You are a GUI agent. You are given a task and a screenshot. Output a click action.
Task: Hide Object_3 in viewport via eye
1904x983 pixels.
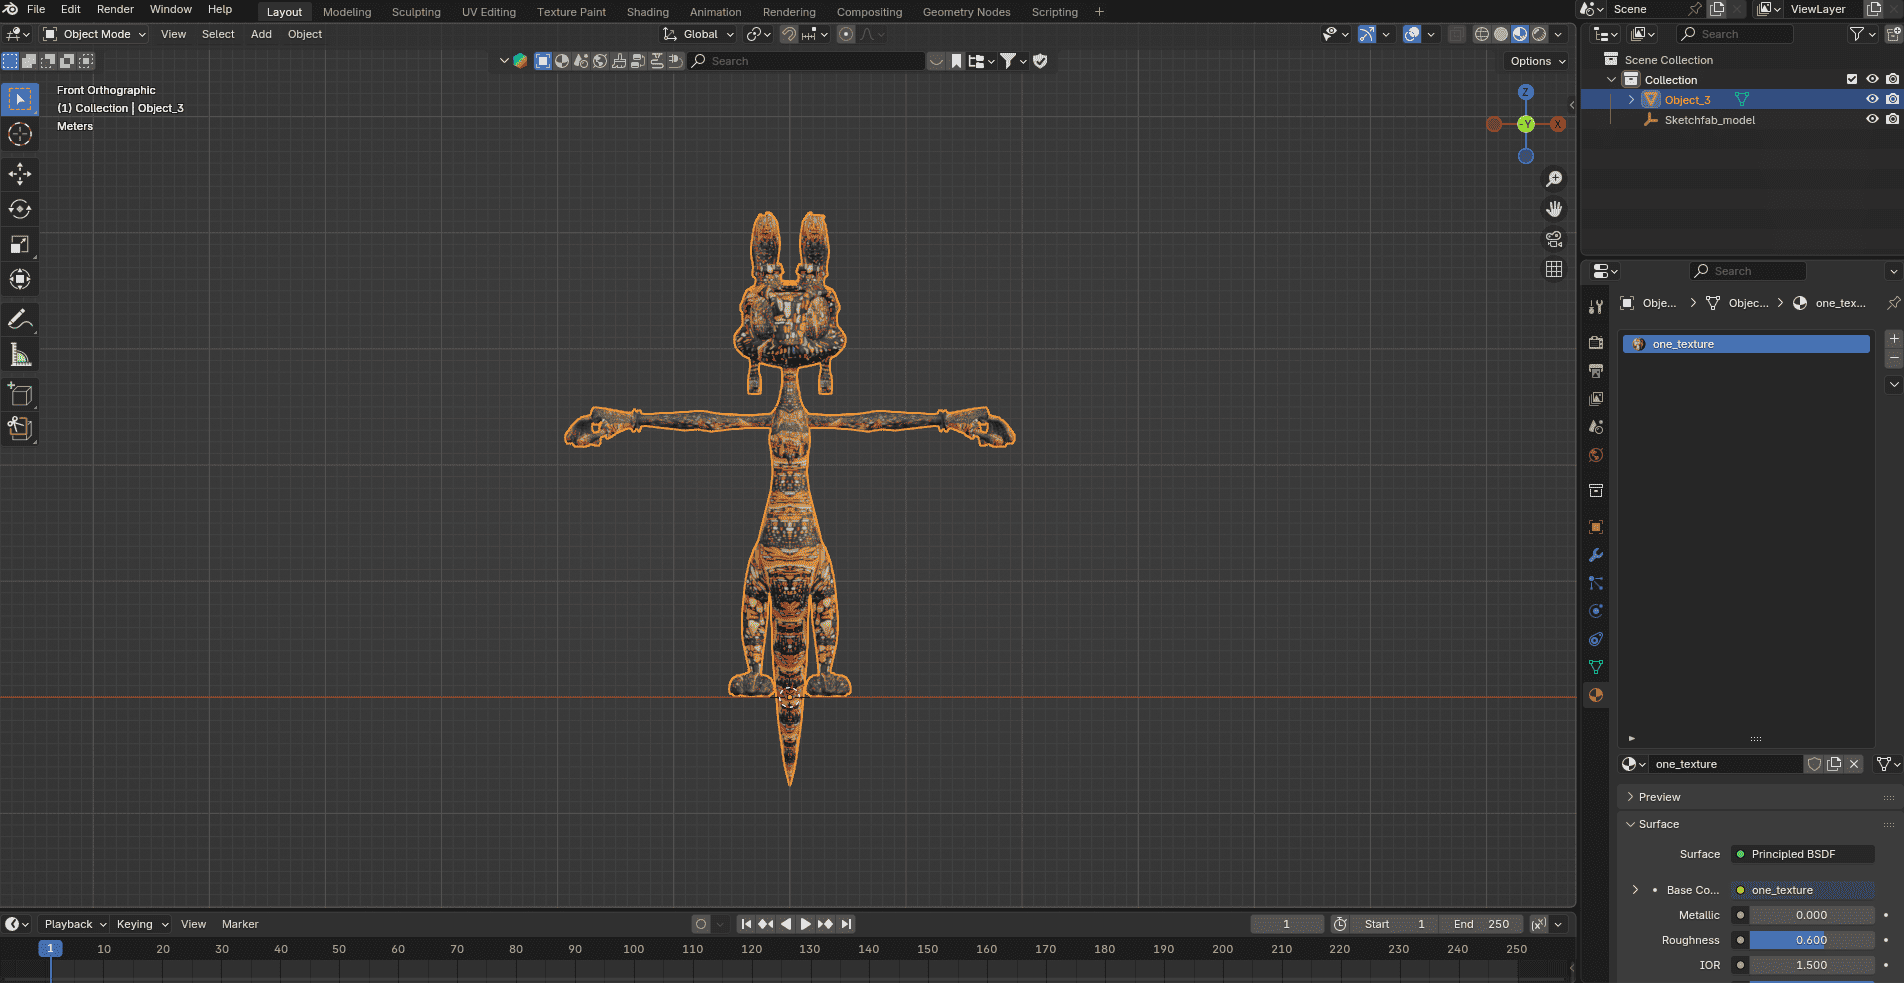point(1872,99)
